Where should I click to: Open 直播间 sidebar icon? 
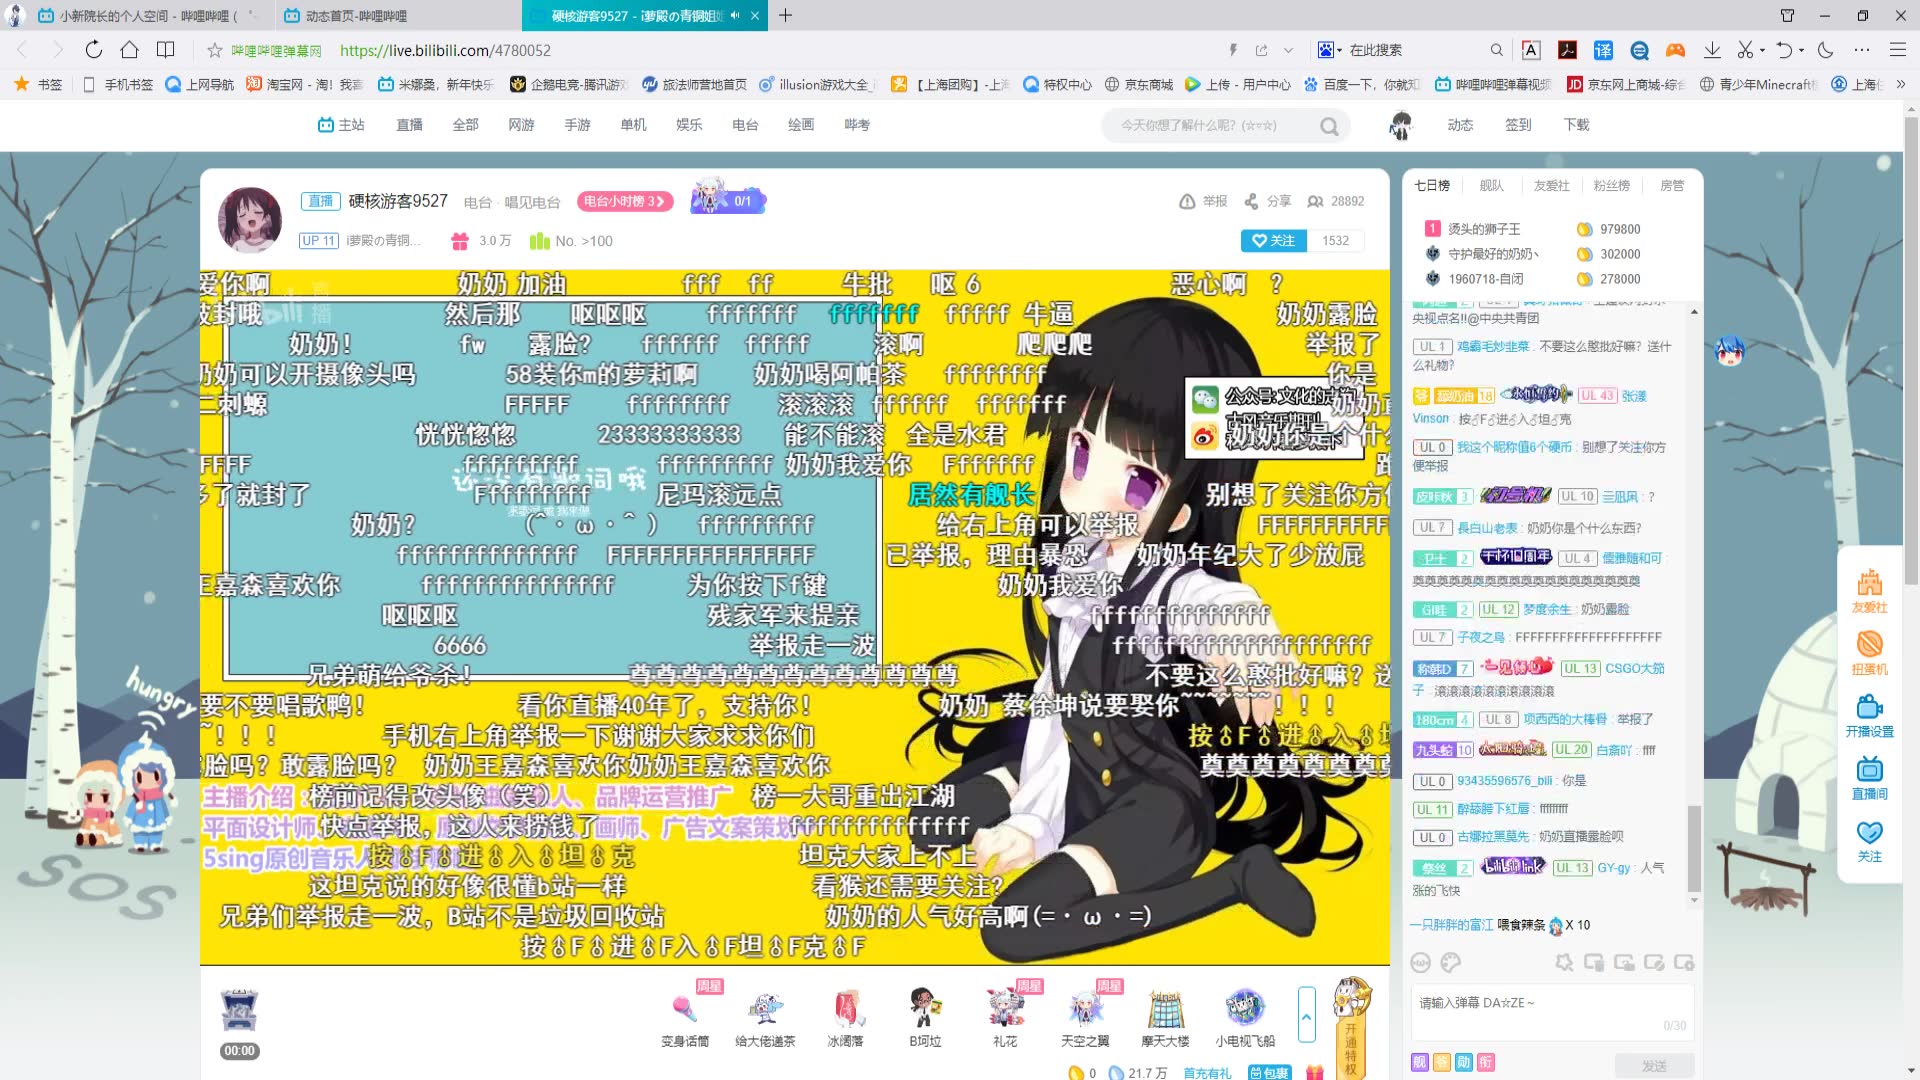click(x=1869, y=778)
